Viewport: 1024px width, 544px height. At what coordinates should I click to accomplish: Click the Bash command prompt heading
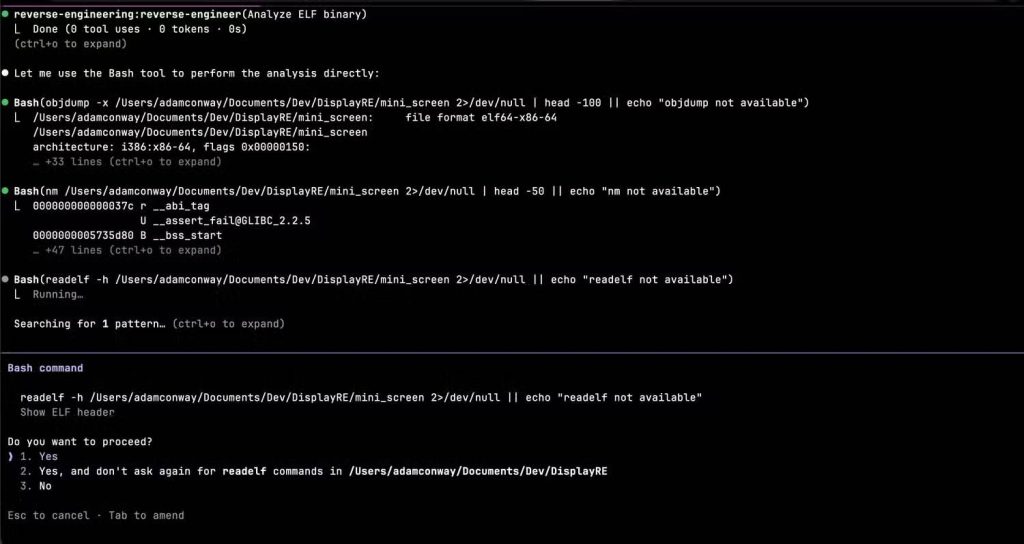point(45,368)
